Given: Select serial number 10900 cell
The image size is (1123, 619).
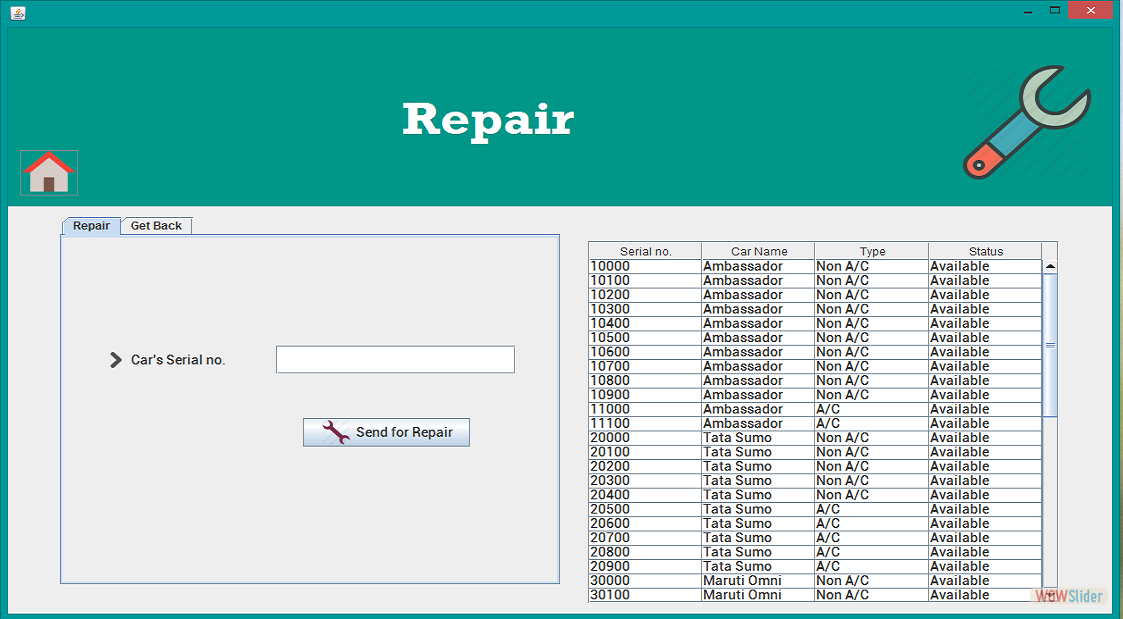Looking at the screenshot, I should click(x=645, y=395).
